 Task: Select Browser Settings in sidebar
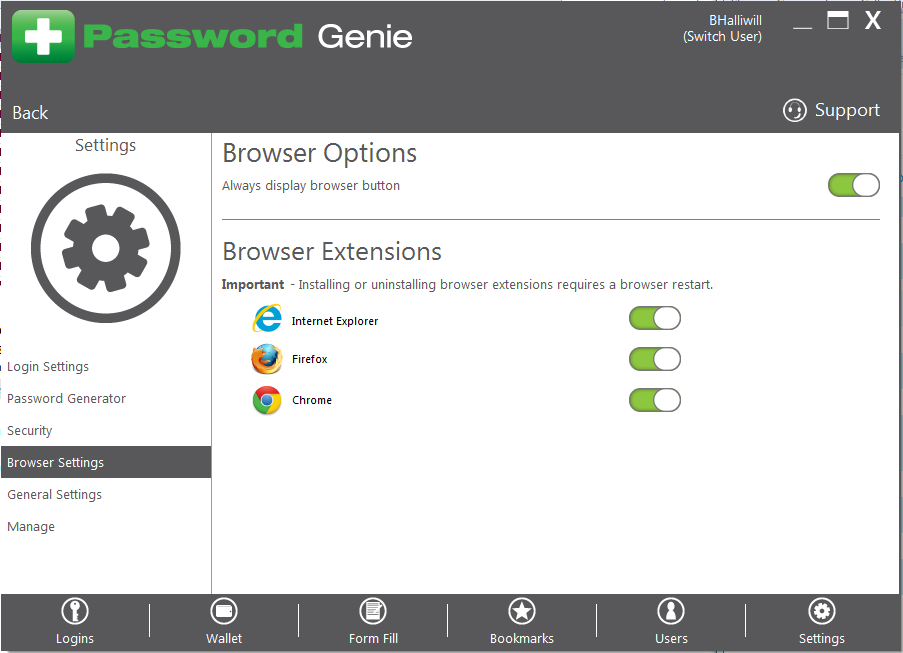click(106, 462)
